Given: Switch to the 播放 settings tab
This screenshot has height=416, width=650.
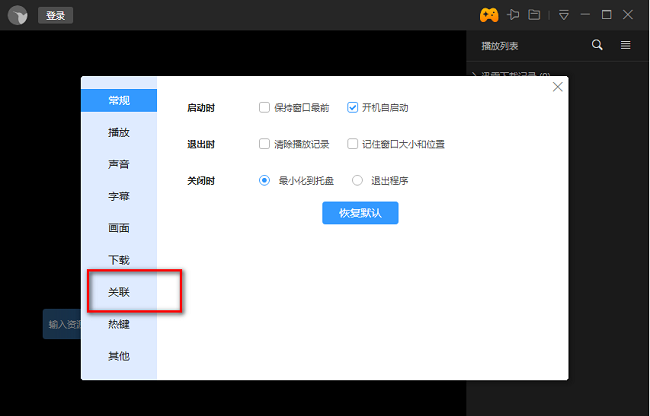Looking at the screenshot, I should point(119,133).
